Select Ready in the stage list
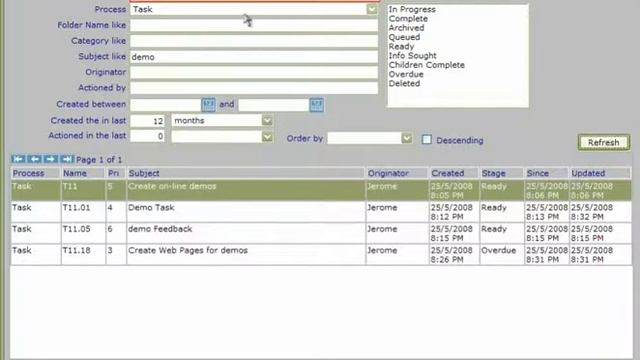Viewport: 640px width, 360px height. point(401,47)
